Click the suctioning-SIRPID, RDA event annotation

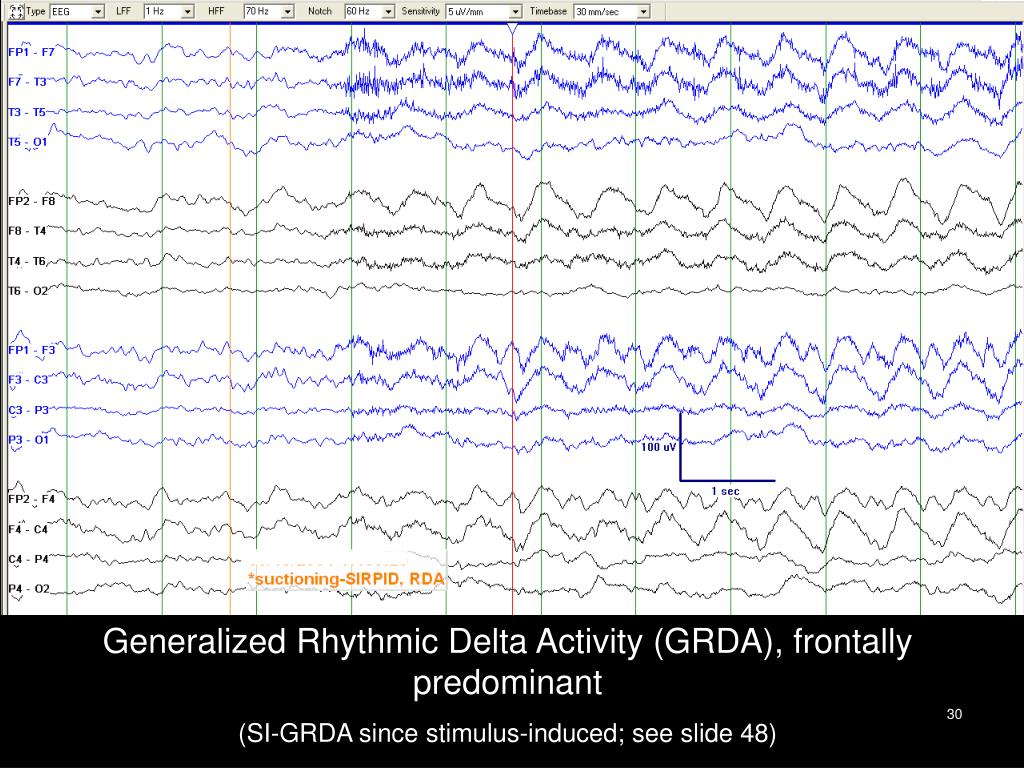click(347, 577)
